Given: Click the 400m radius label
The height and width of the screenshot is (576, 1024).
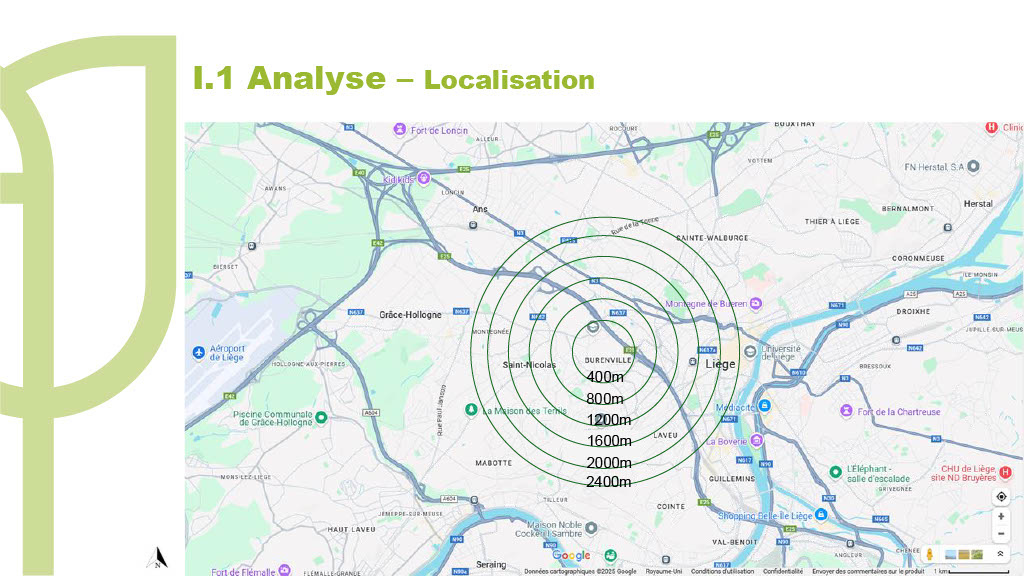Looking at the screenshot, I should (x=605, y=377).
